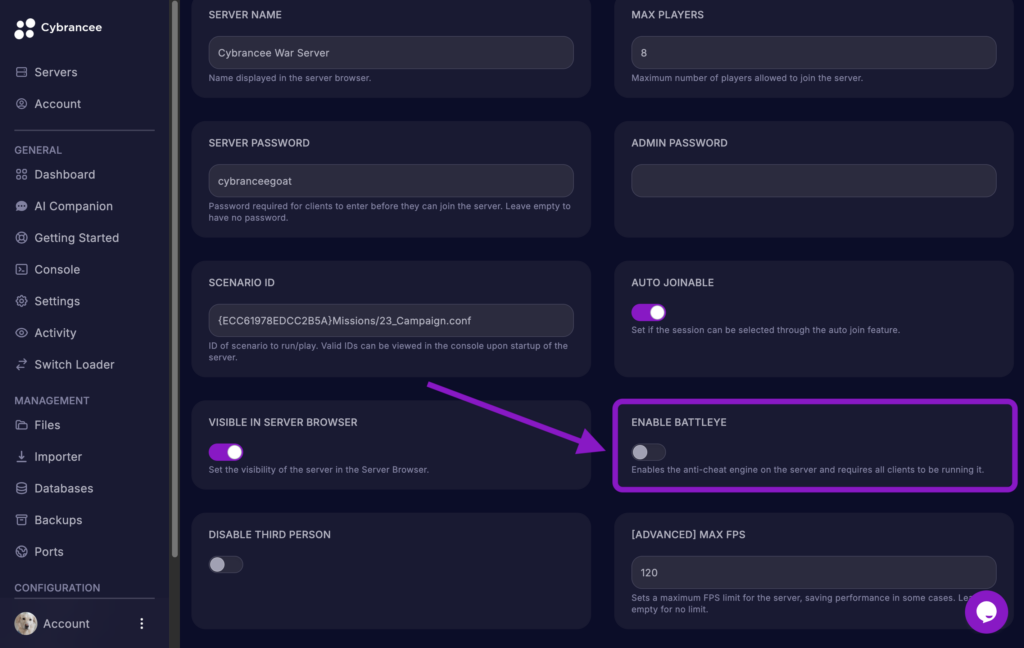Click the Backups archive icon

tap(22, 520)
